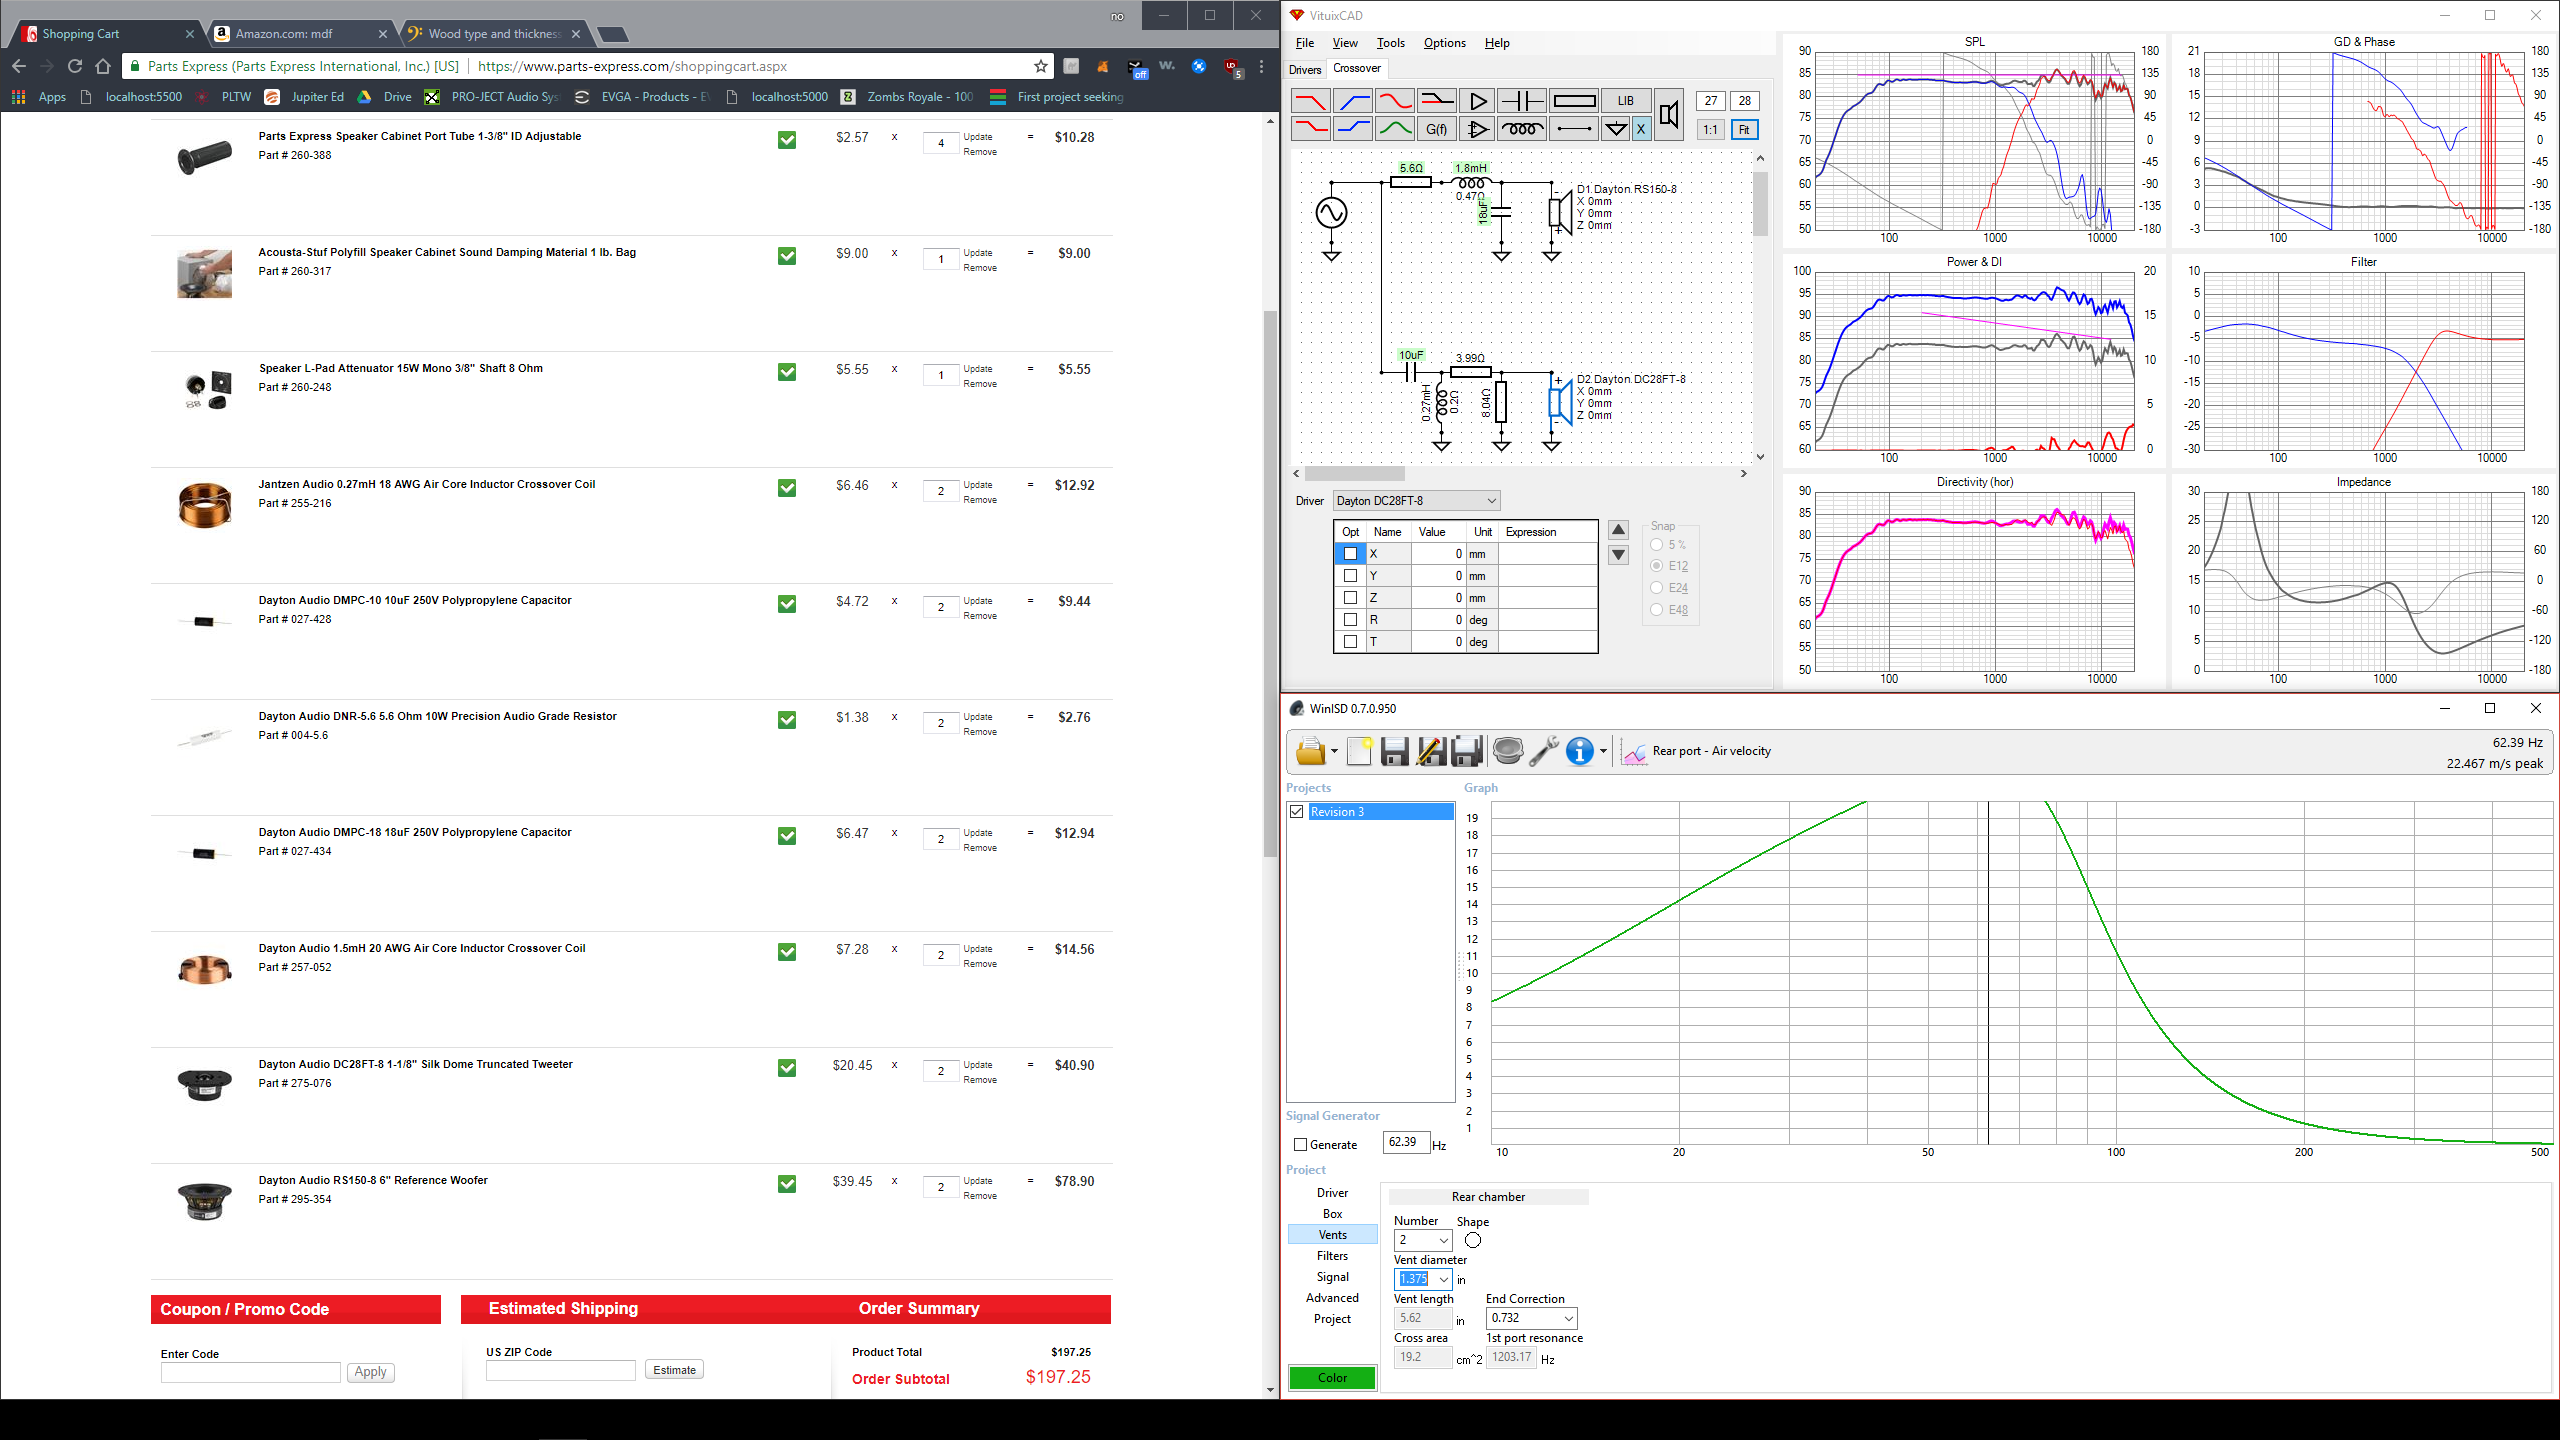Viewport: 2560px width, 1440px height.
Task: Toggle Revision 3 project checkbox in WinISD
Action: click(1297, 812)
